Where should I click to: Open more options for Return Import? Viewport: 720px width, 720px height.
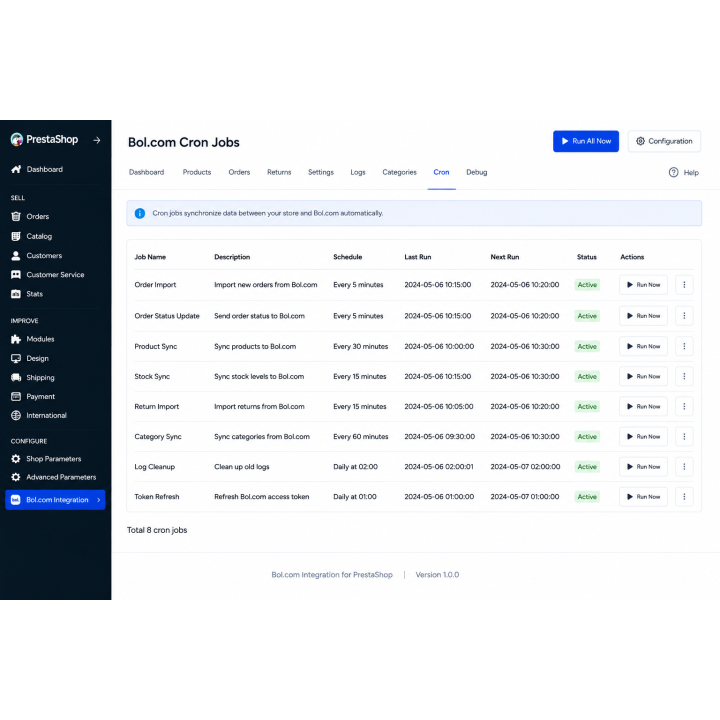684,406
